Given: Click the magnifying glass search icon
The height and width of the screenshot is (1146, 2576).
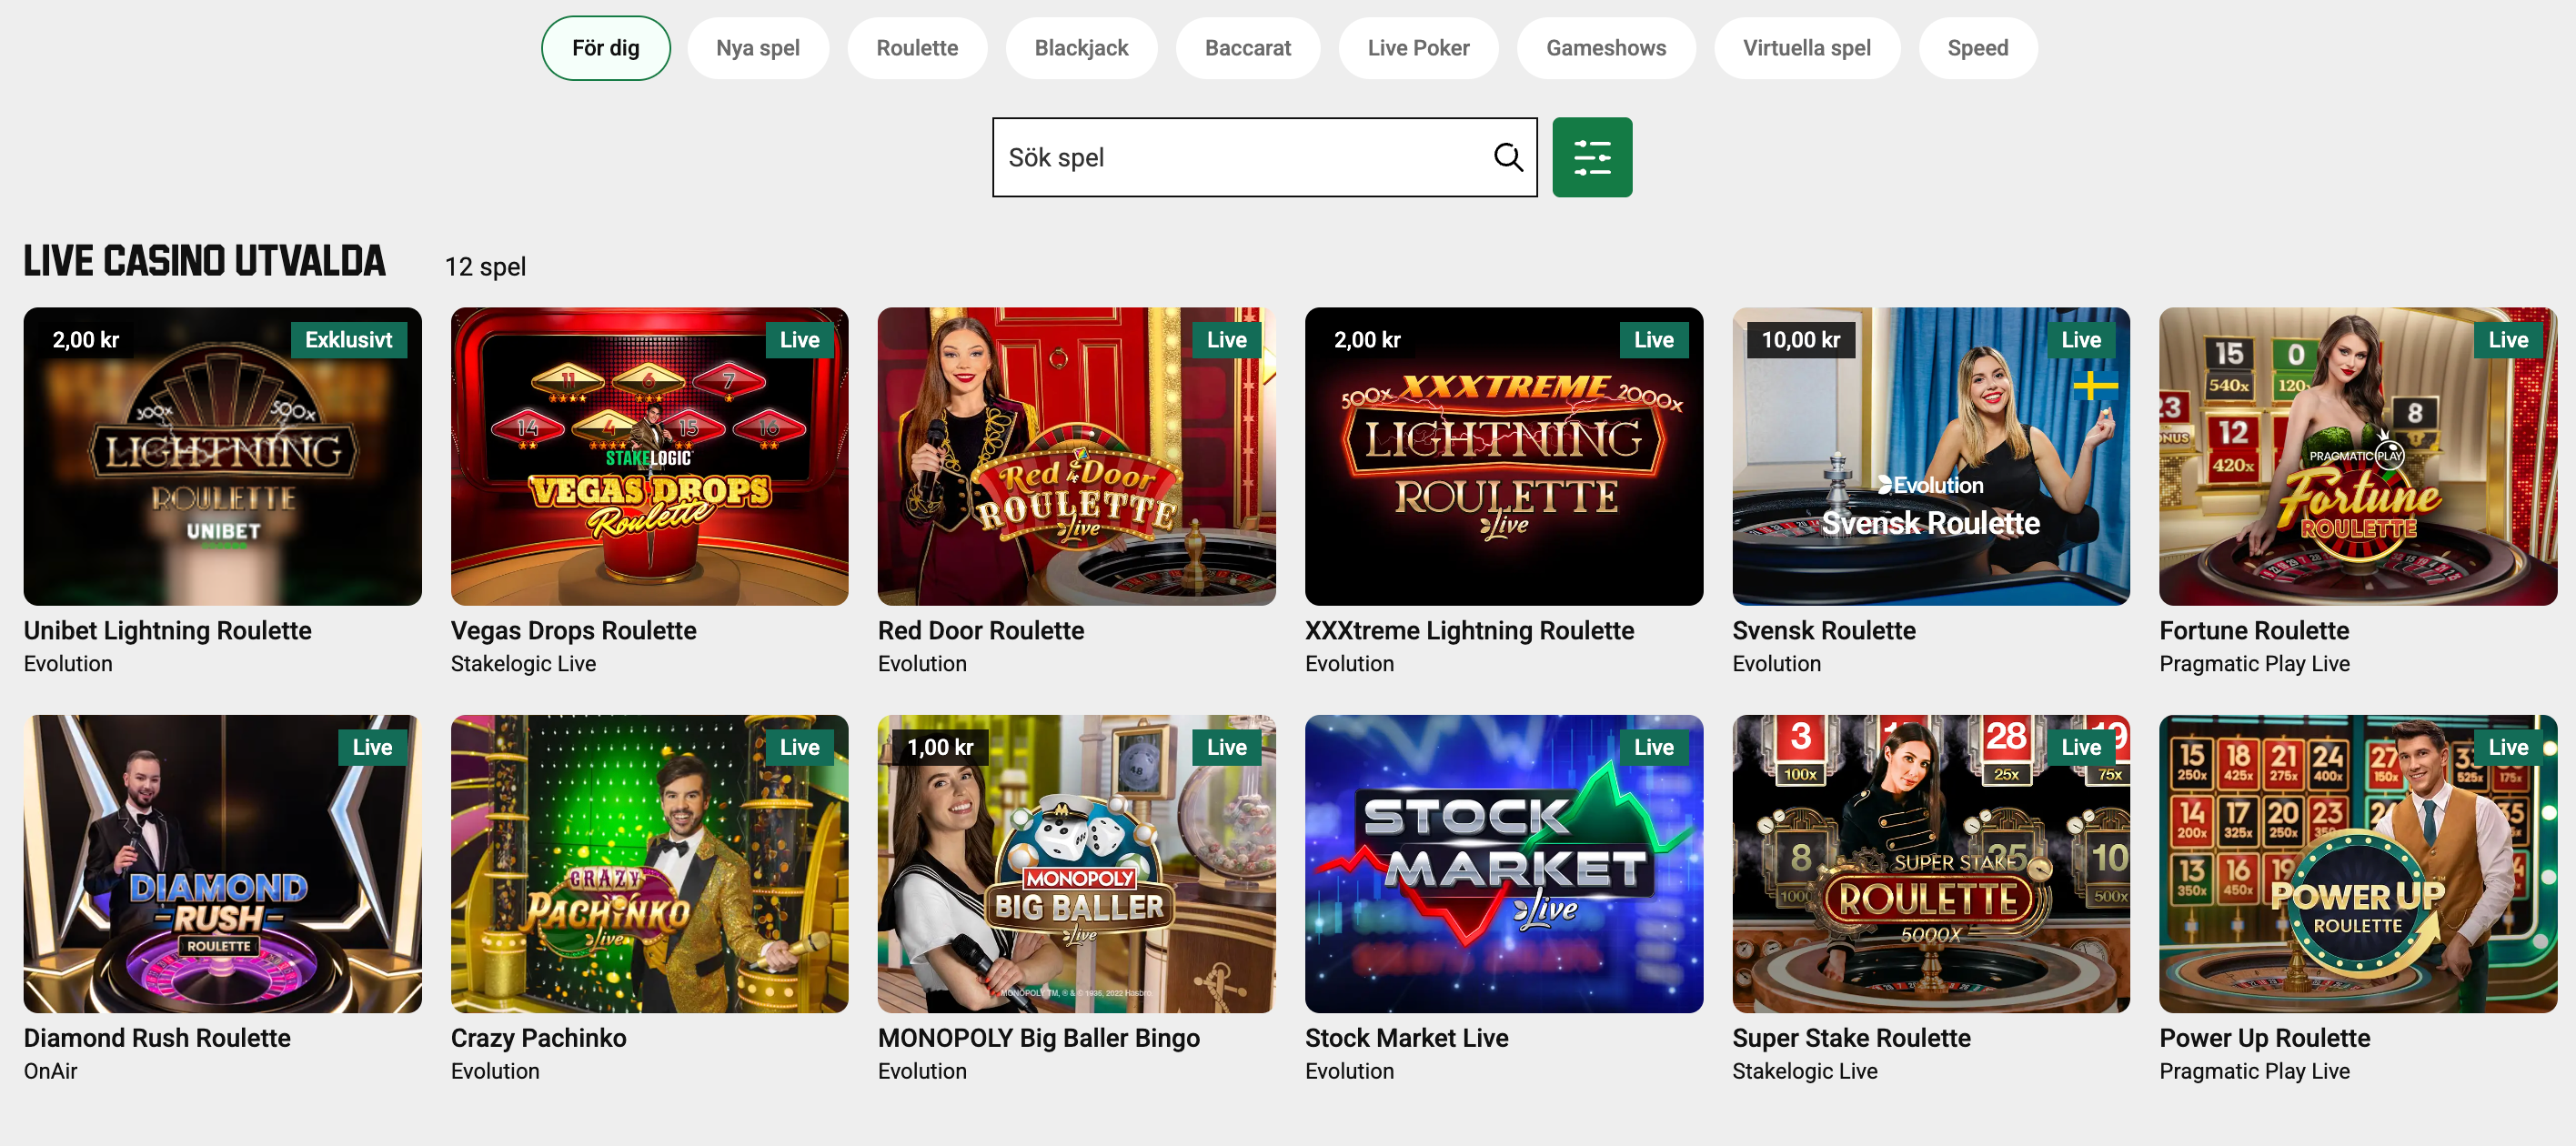Looking at the screenshot, I should point(1507,157).
